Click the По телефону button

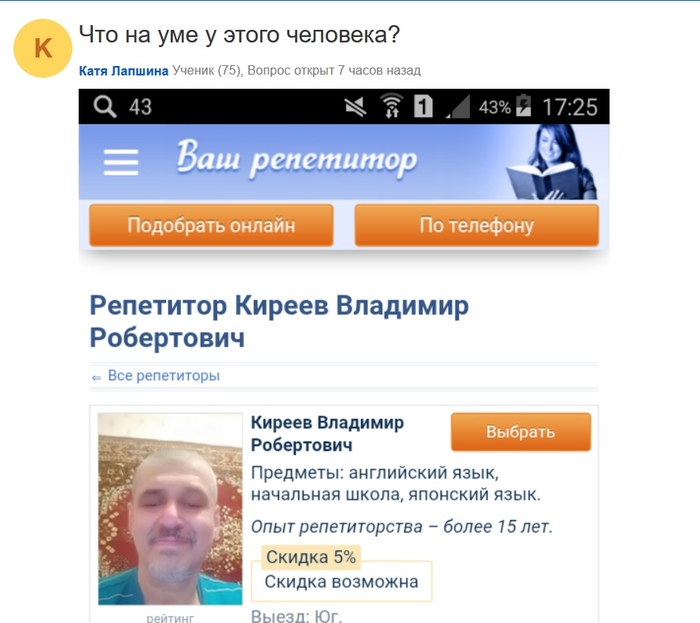pyautogui.click(x=476, y=225)
